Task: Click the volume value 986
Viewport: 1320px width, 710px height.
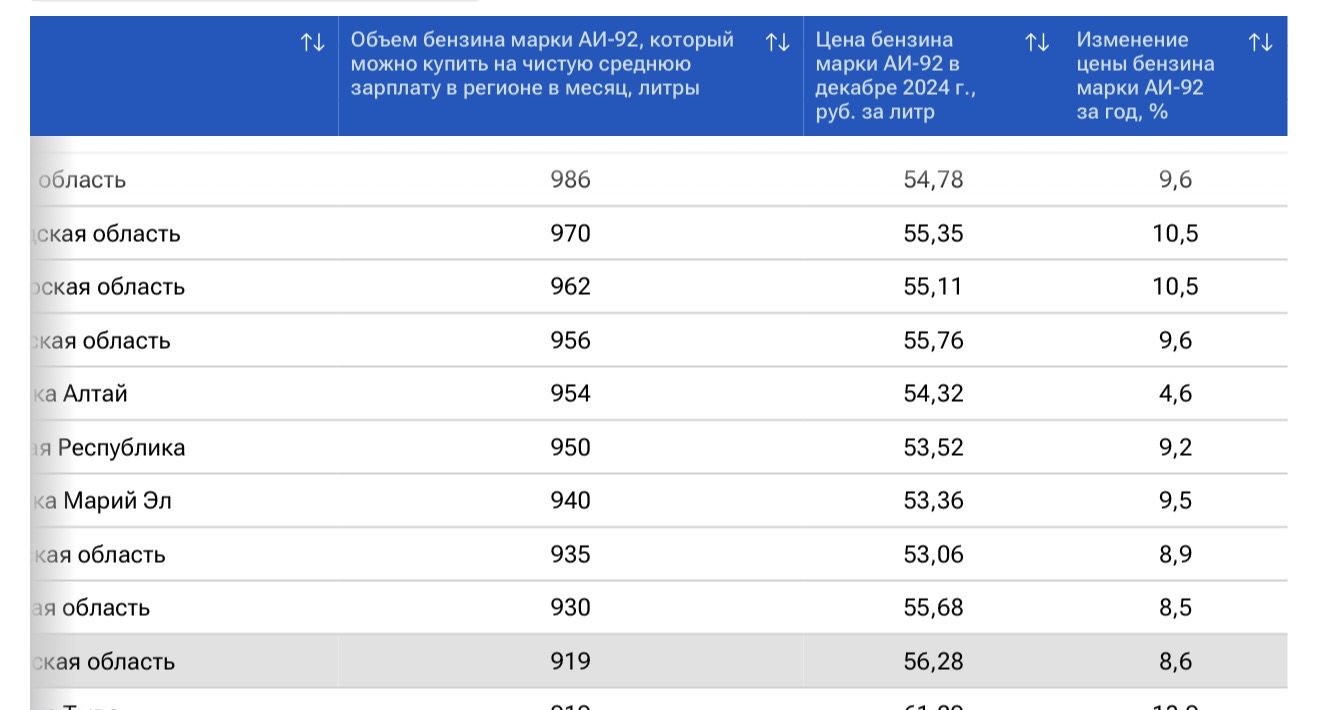Action: tap(570, 180)
